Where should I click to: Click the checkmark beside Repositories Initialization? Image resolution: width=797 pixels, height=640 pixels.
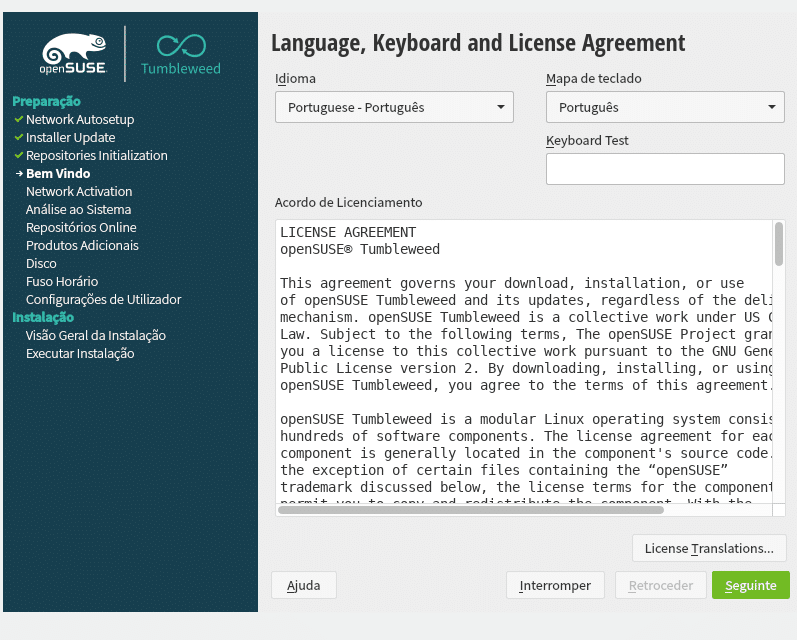[19, 155]
